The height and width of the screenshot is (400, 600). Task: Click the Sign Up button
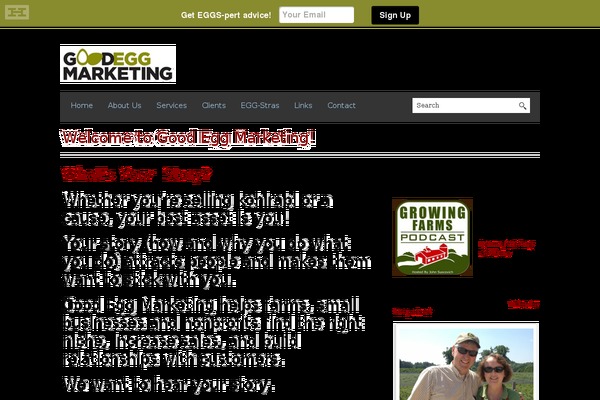pyautogui.click(x=395, y=15)
